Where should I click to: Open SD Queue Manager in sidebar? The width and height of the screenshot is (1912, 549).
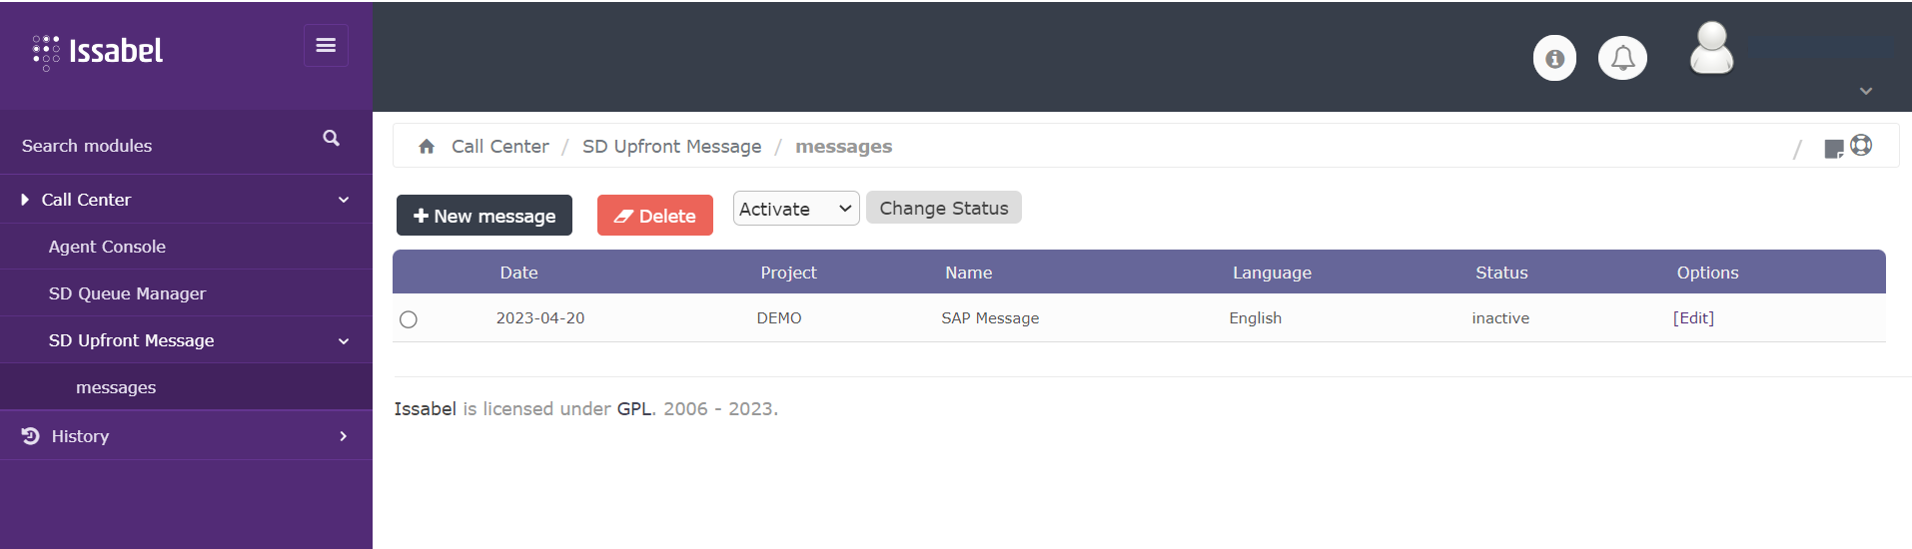point(127,294)
